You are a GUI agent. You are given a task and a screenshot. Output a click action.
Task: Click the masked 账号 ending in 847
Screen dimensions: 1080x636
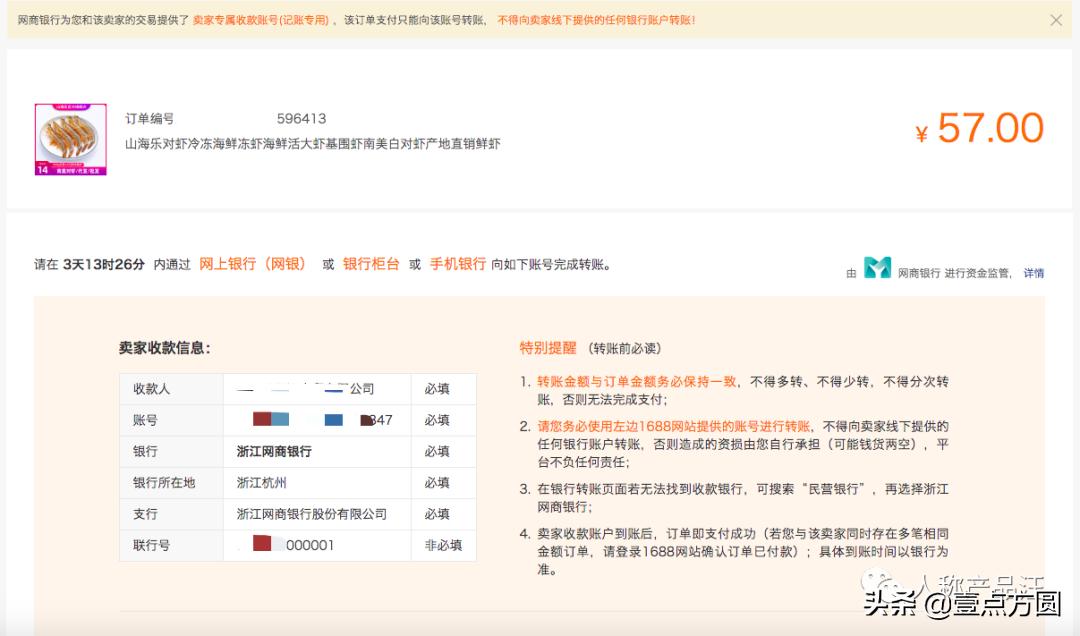(310, 420)
